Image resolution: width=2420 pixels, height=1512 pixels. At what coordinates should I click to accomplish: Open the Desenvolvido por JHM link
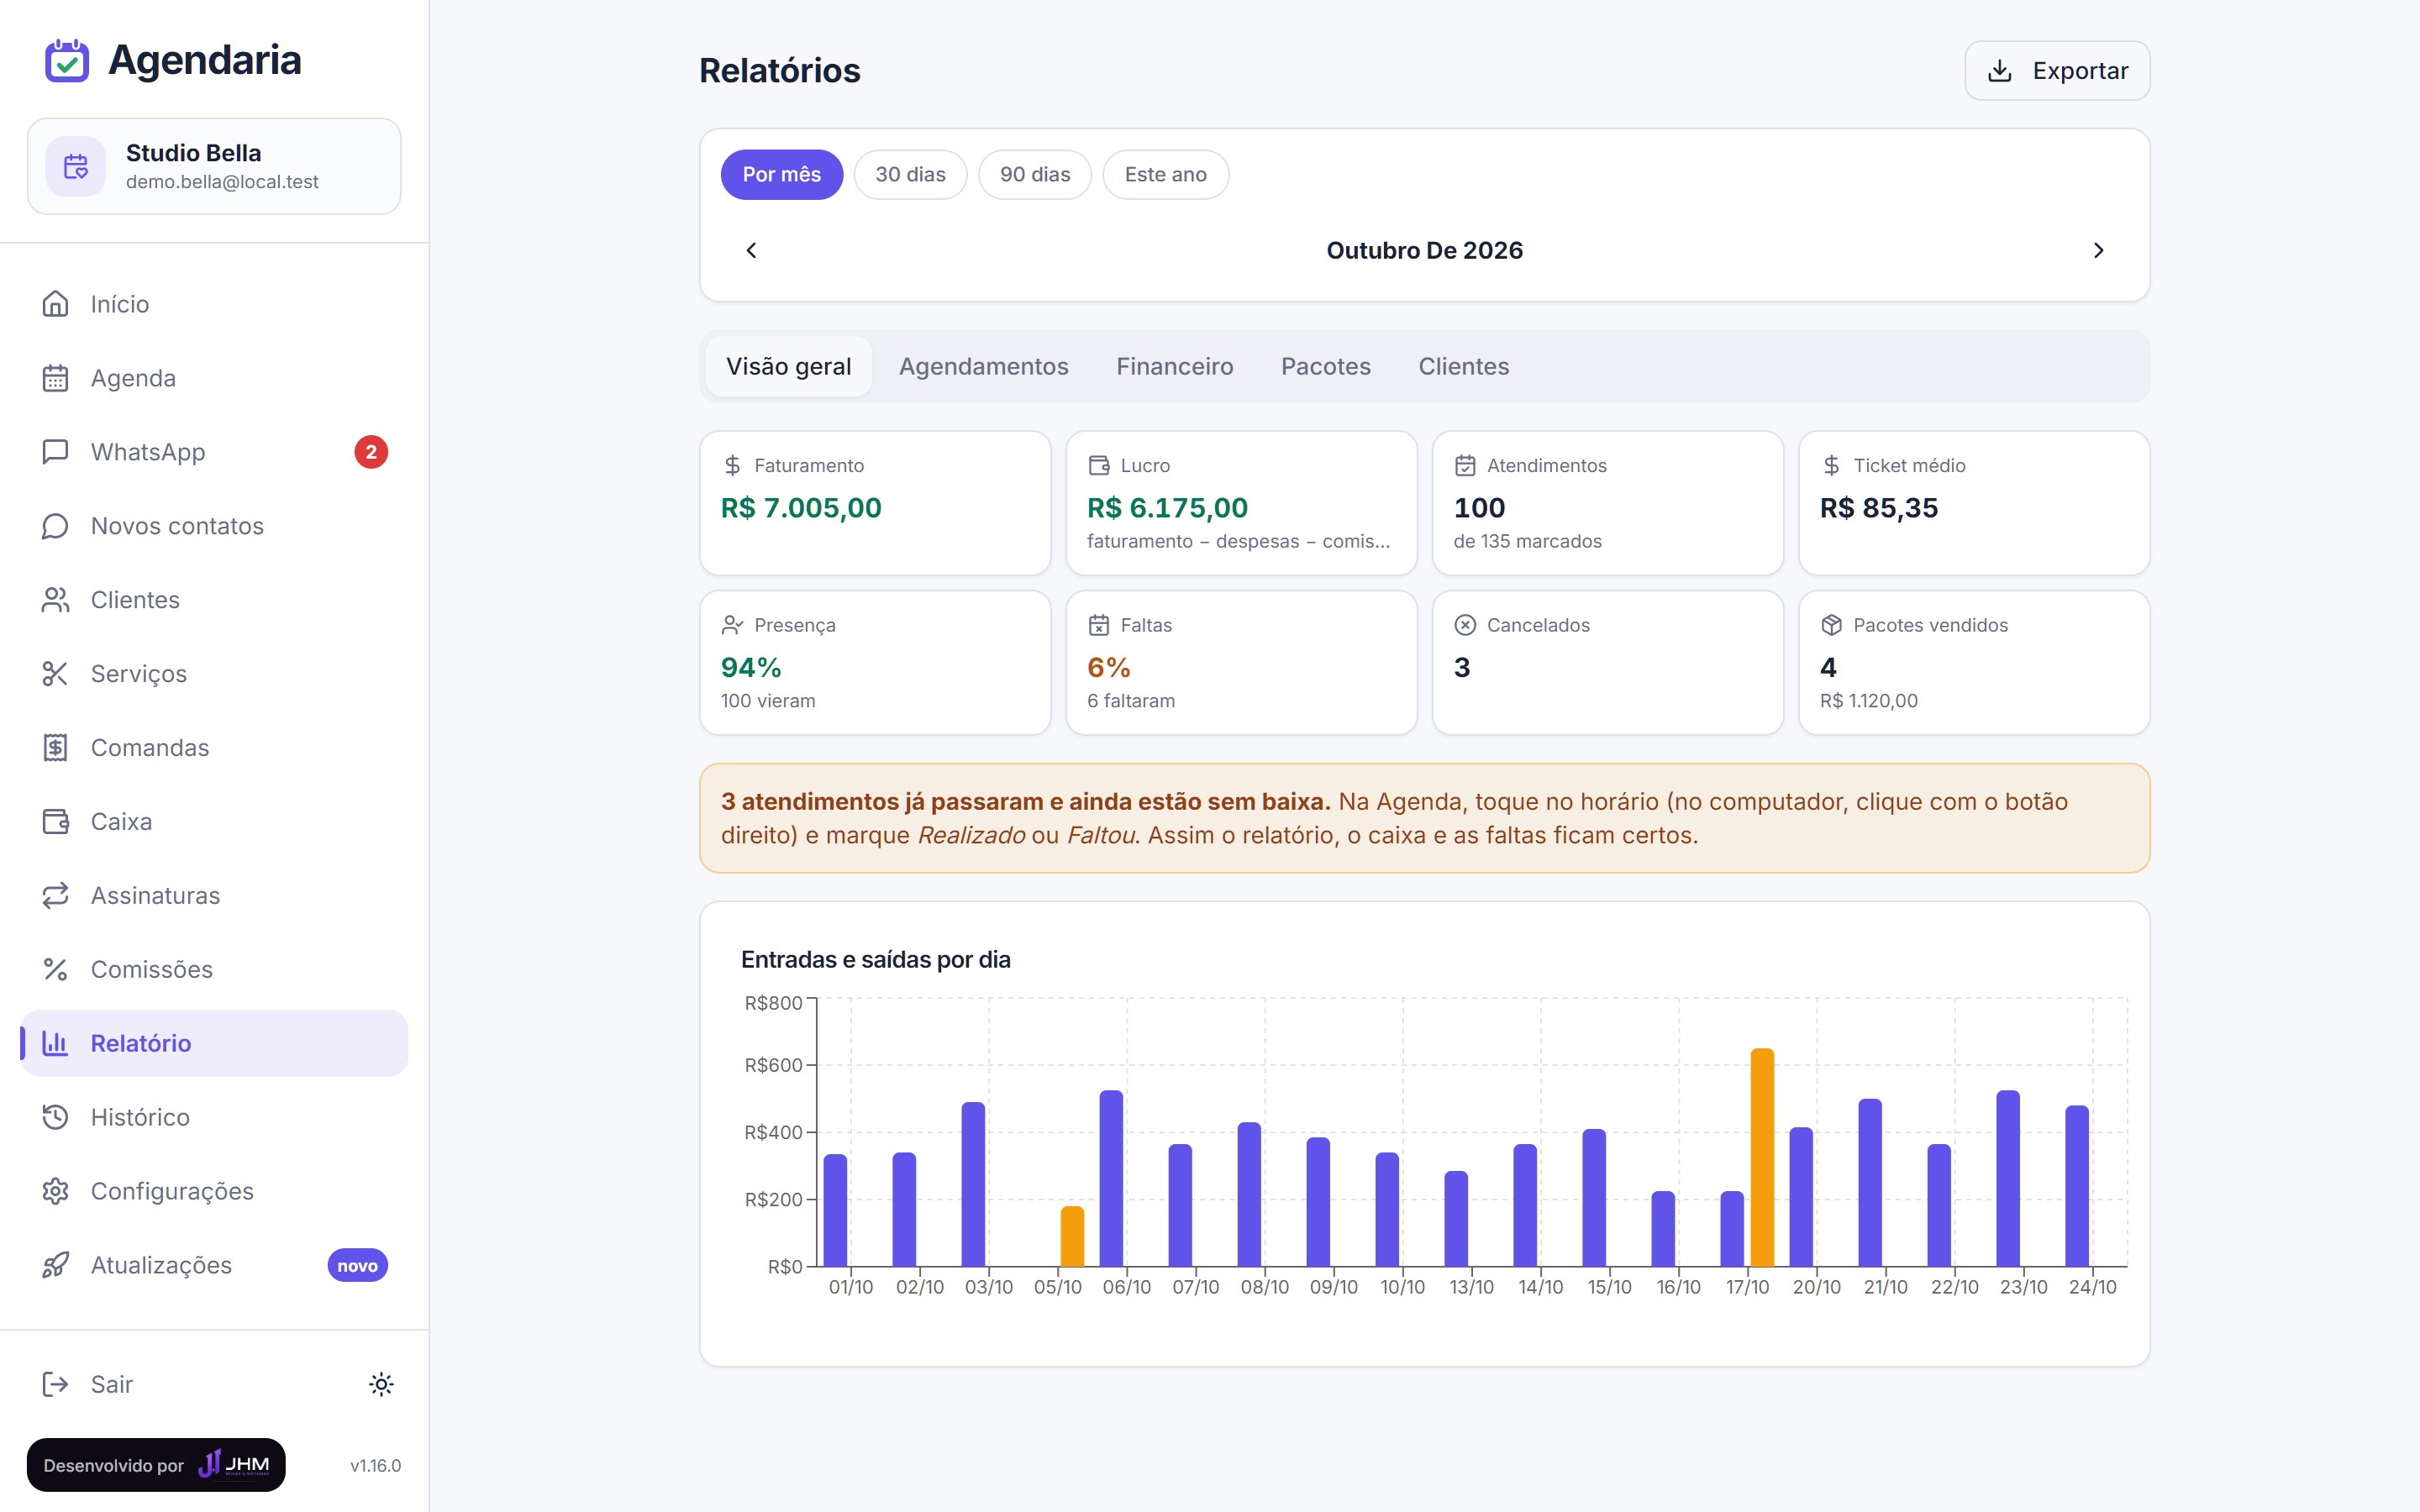(156, 1465)
